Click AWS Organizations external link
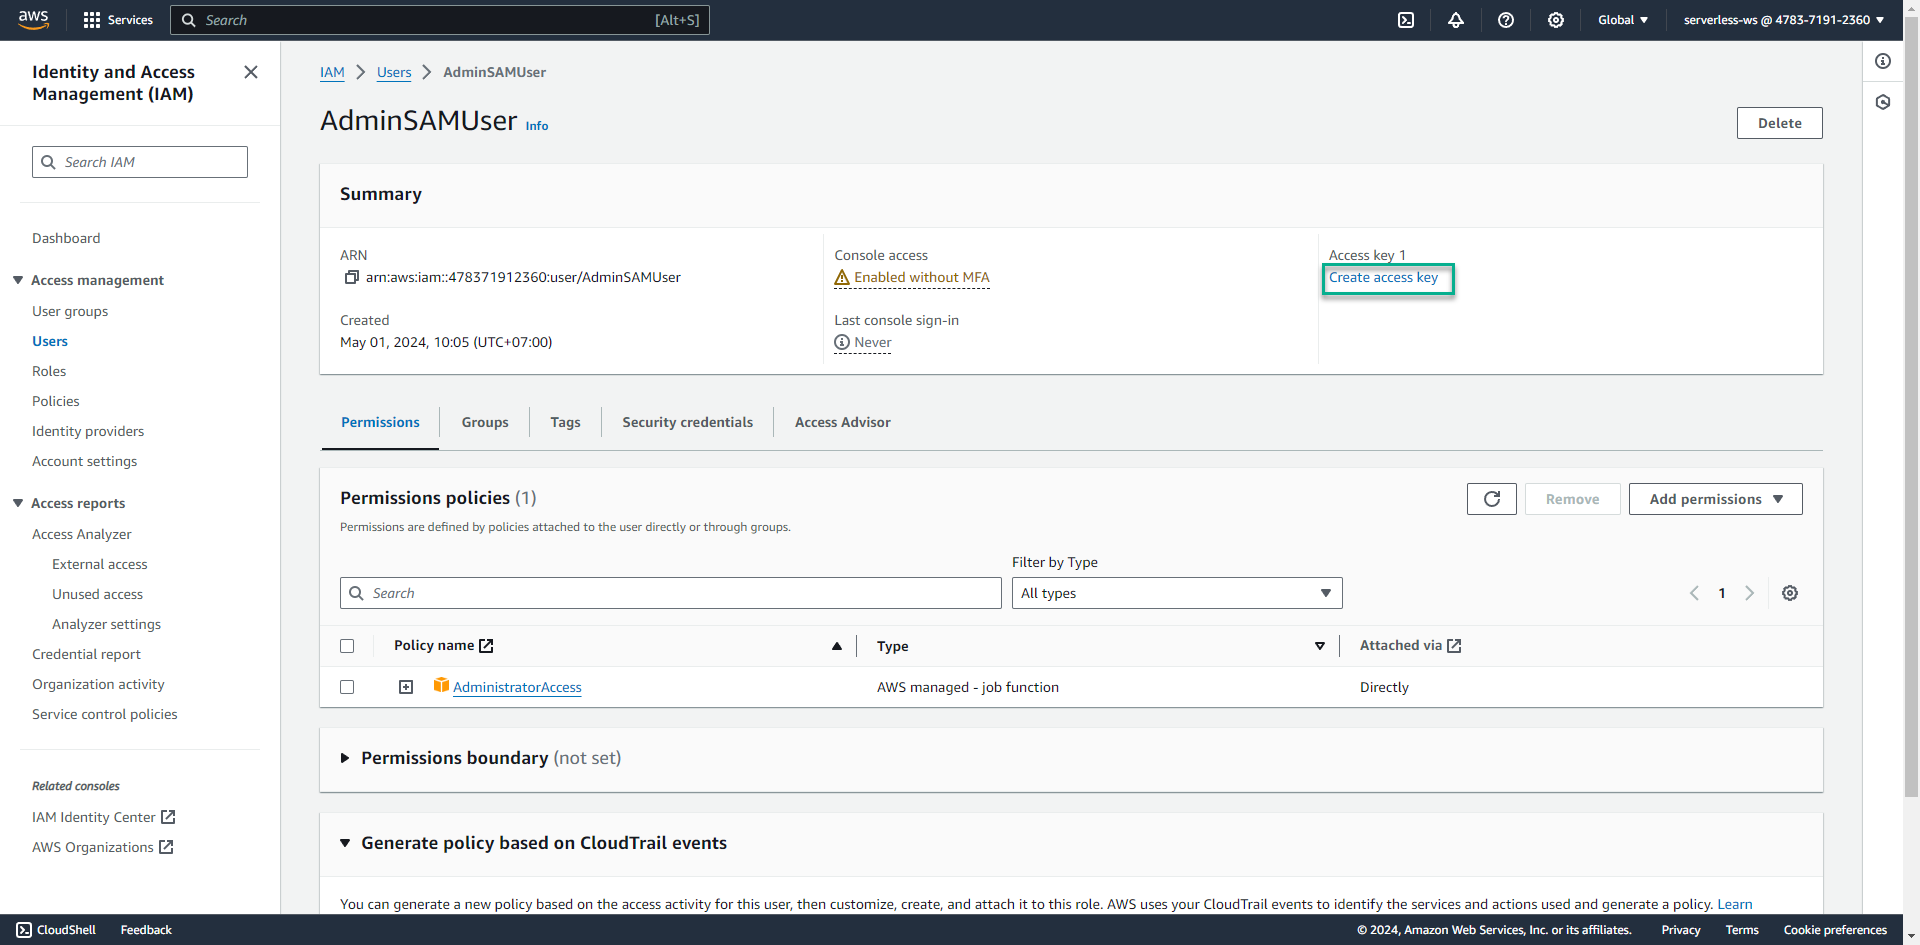Viewport: 1920px width, 945px height. (103, 847)
